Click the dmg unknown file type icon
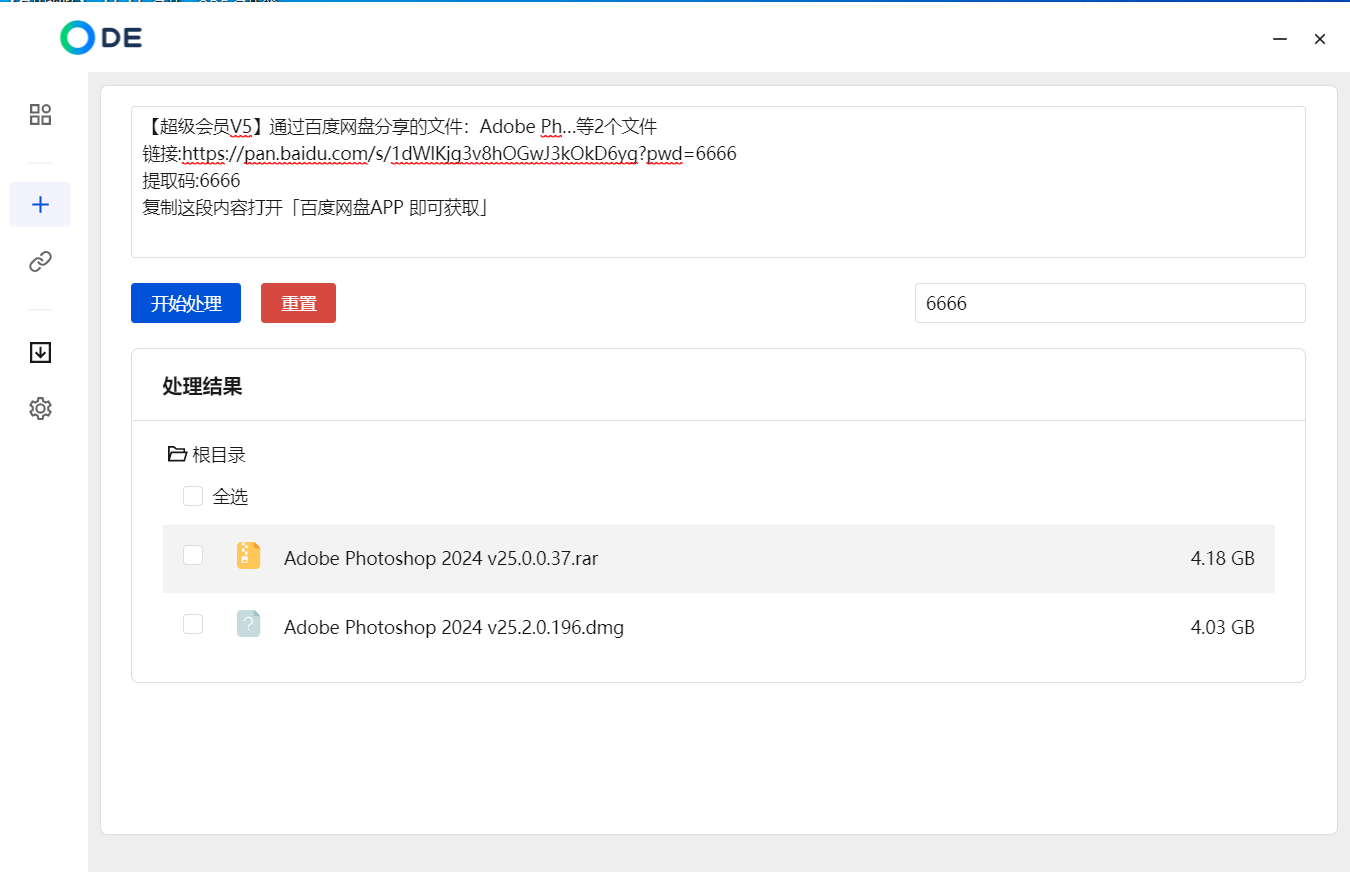 248,625
